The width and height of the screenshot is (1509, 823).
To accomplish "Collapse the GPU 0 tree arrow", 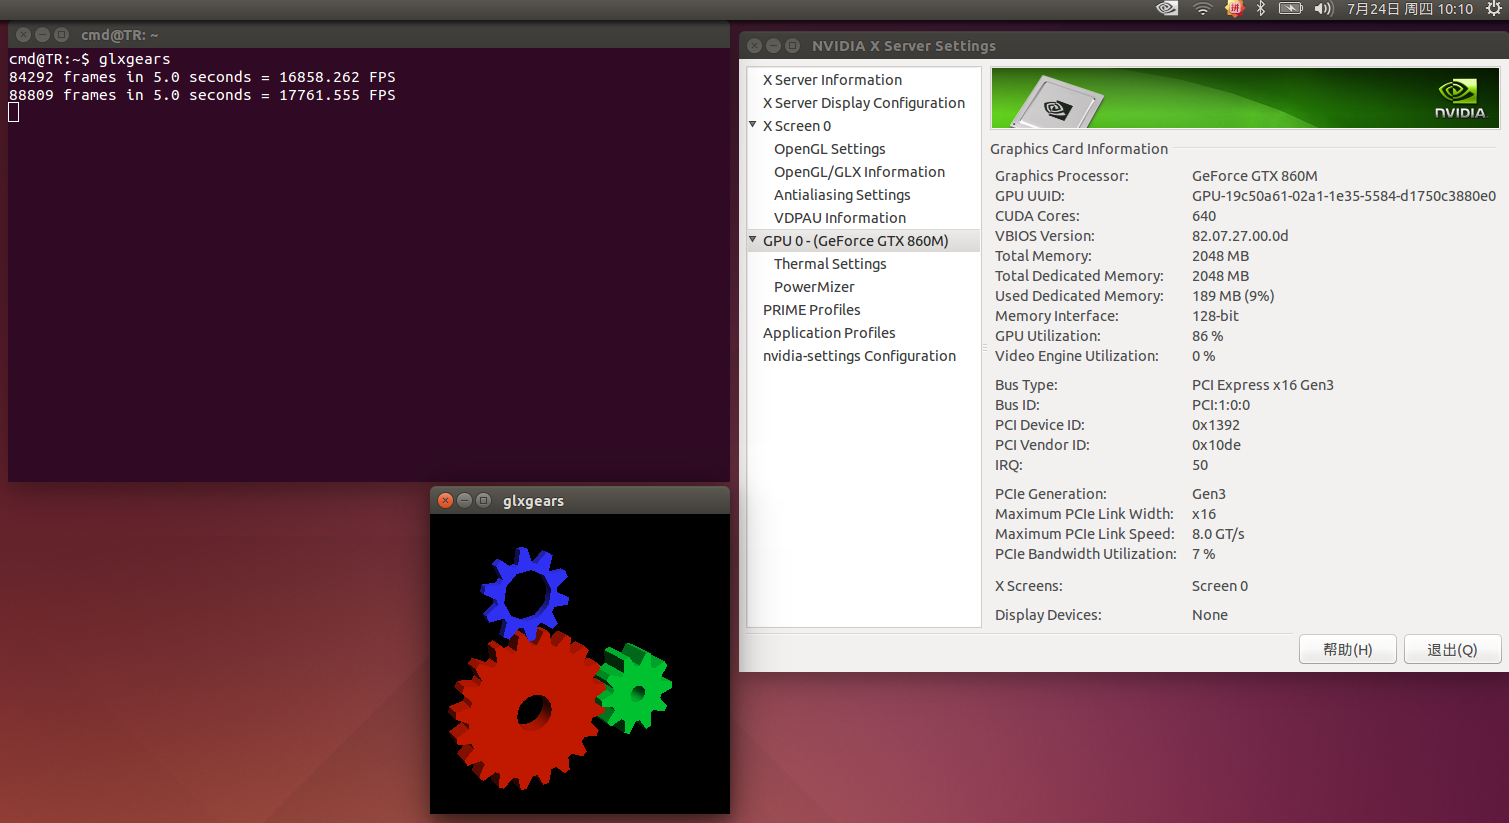I will click(x=753, y=240).
